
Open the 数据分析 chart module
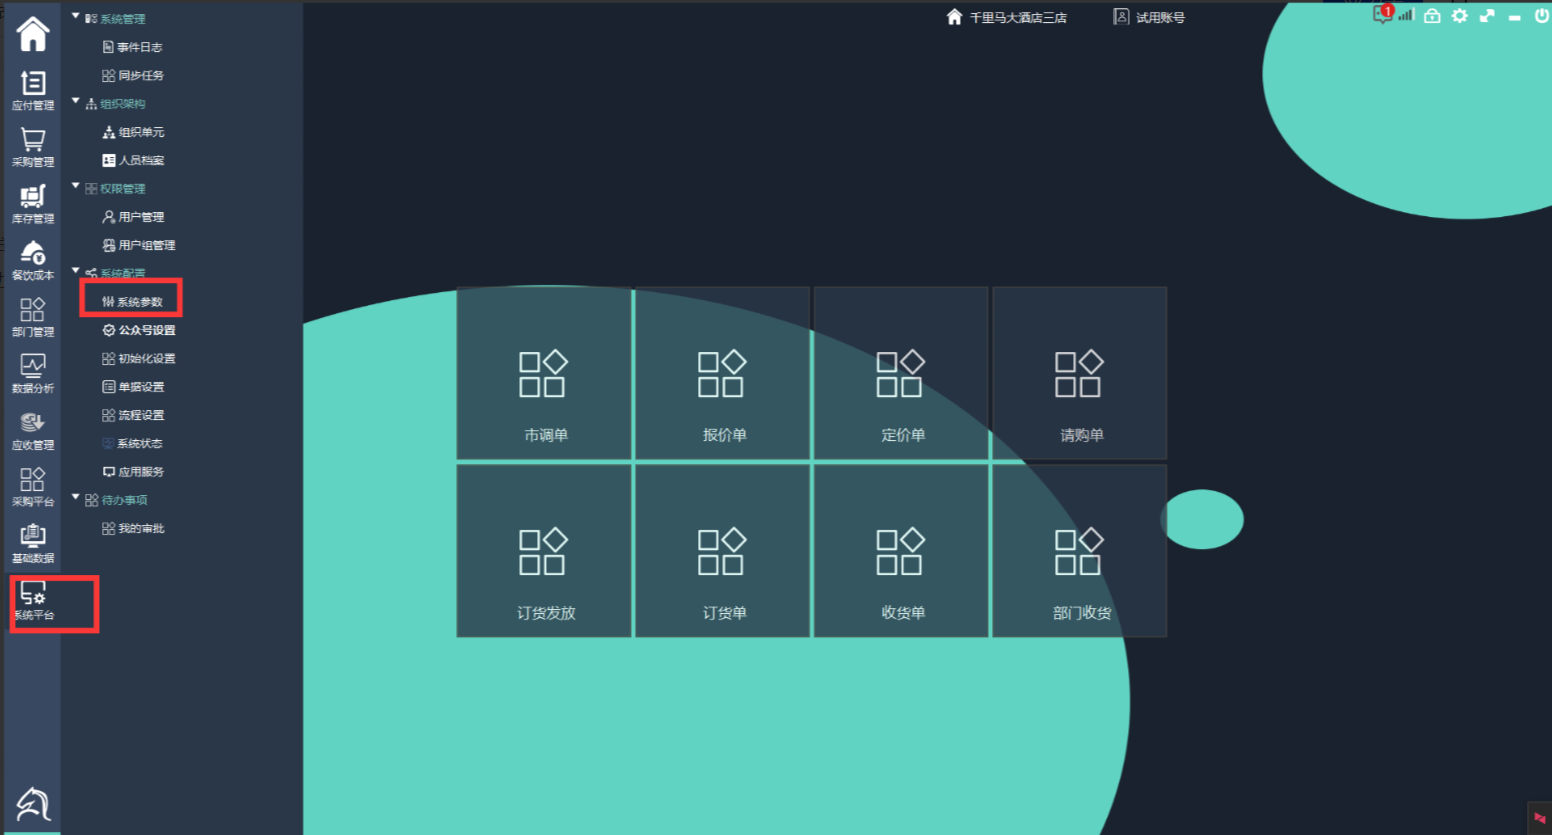pos(32,373)
